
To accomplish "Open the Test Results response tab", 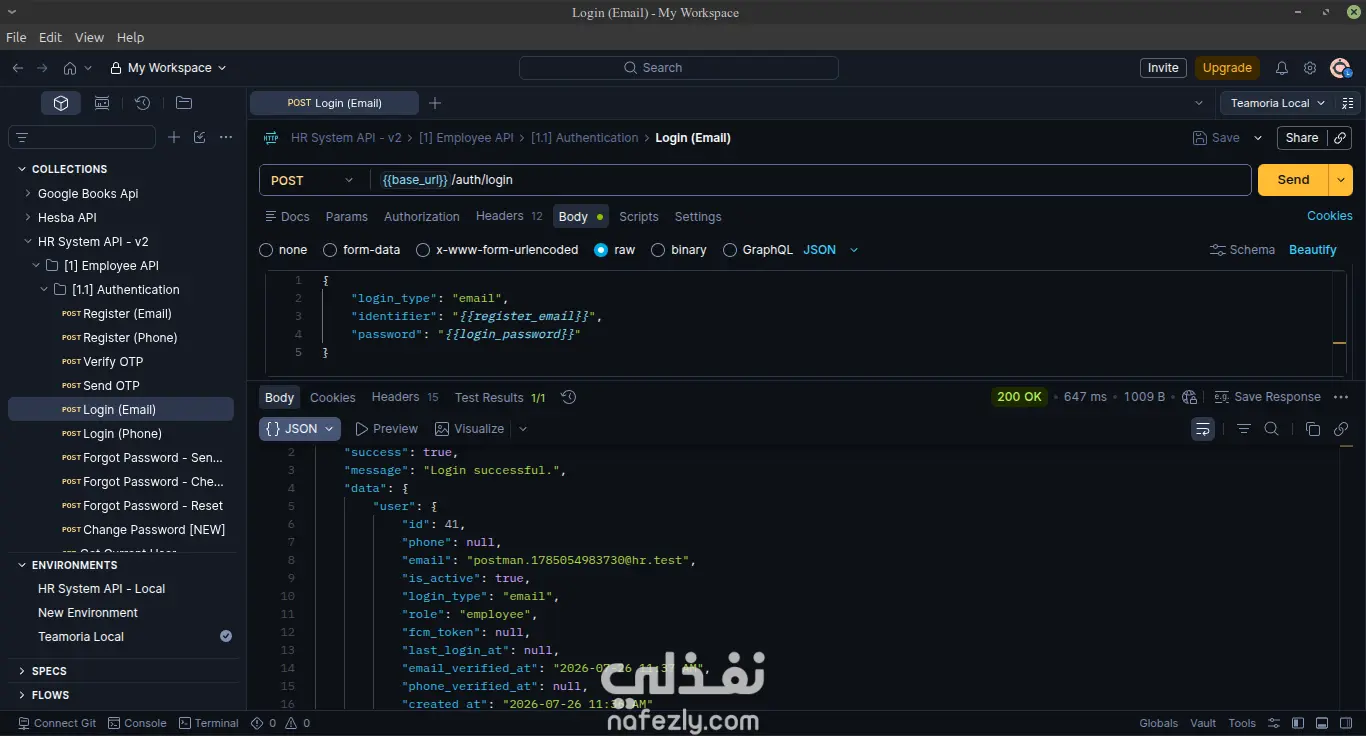I will click(x=500, y=397).
